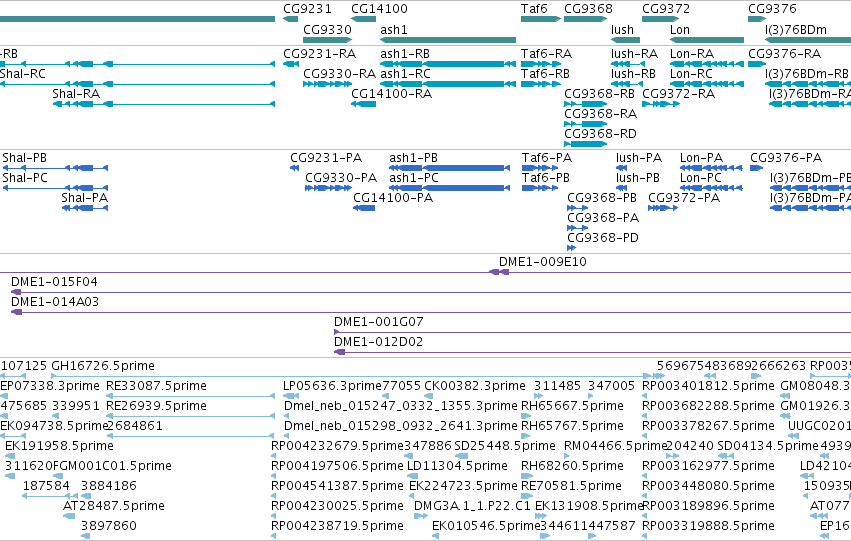Viewport: 851px width, 541px height.
Task: Click the ash1 gene bar
Action: tap(448, 40)
